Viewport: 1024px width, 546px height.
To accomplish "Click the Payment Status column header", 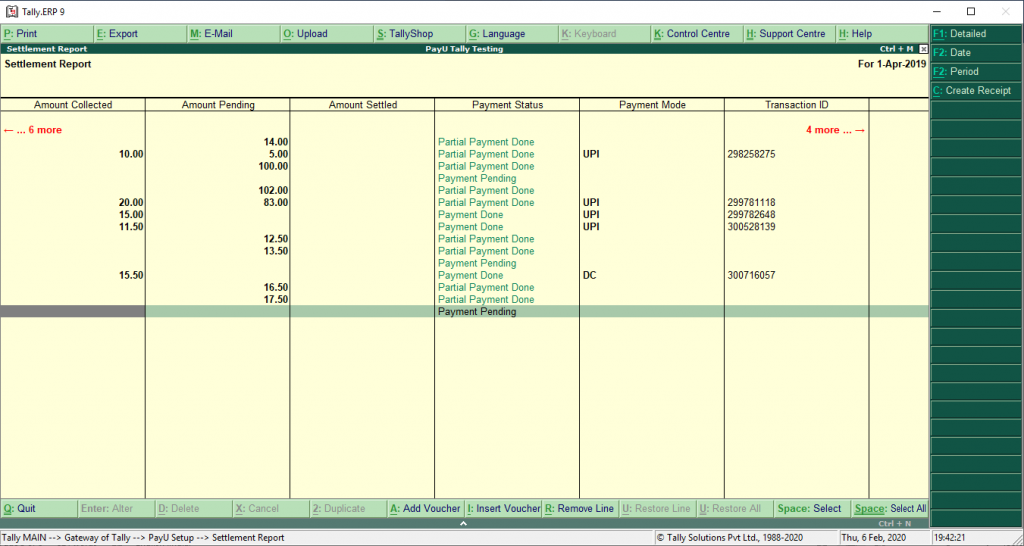I will point(507,105).
